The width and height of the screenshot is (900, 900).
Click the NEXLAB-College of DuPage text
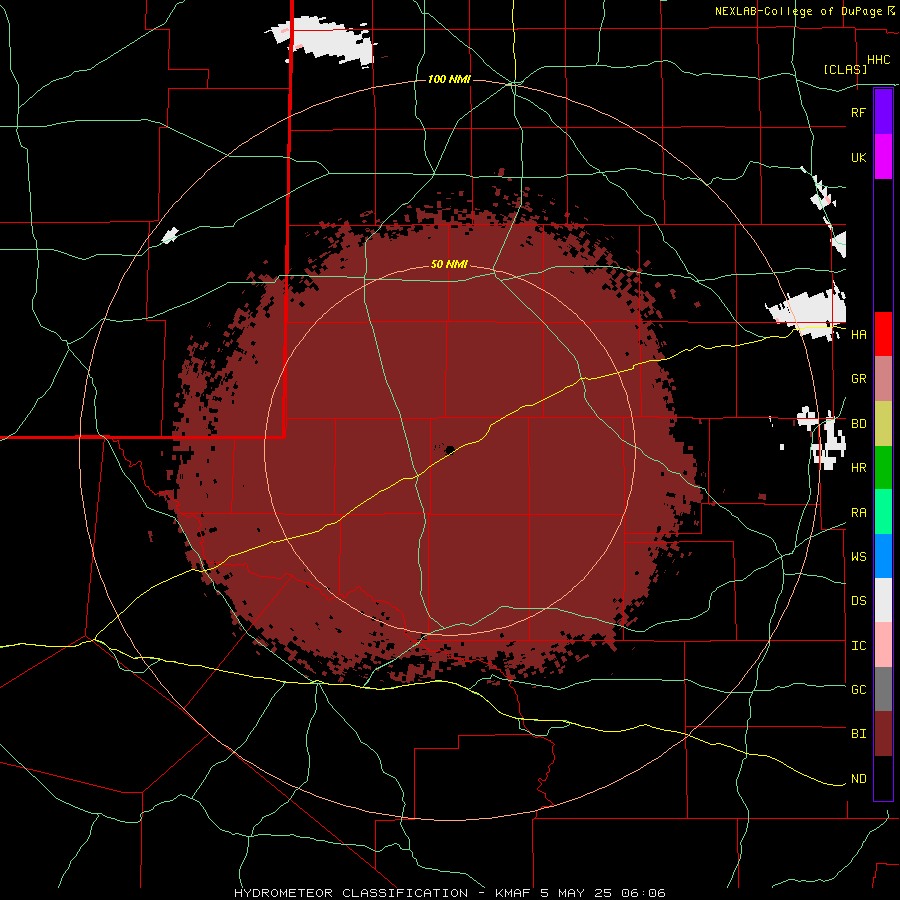pos(798,11)
